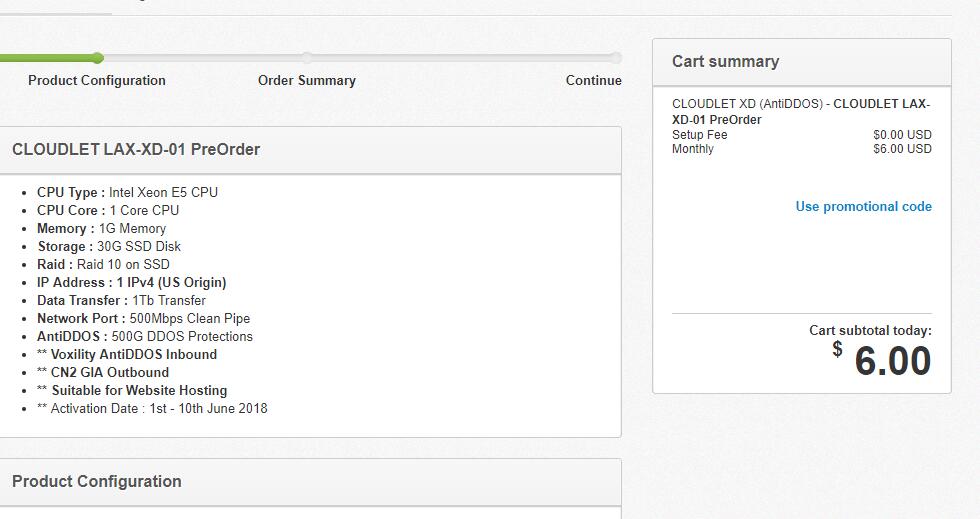Open the Use promotional code link

(863, 207)
